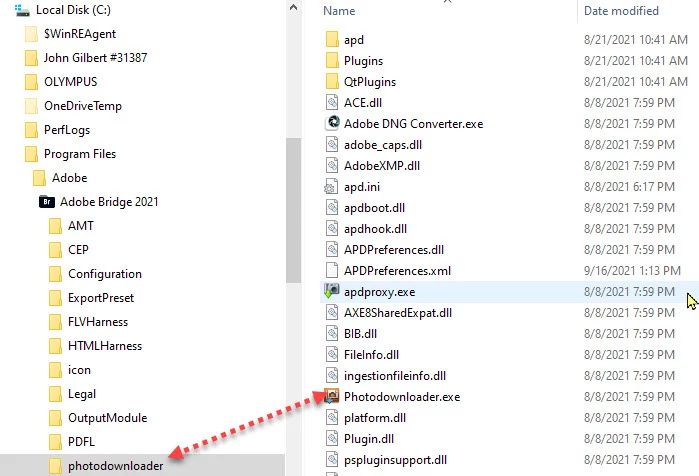Select the Plugins folder icon

[332, 61]
